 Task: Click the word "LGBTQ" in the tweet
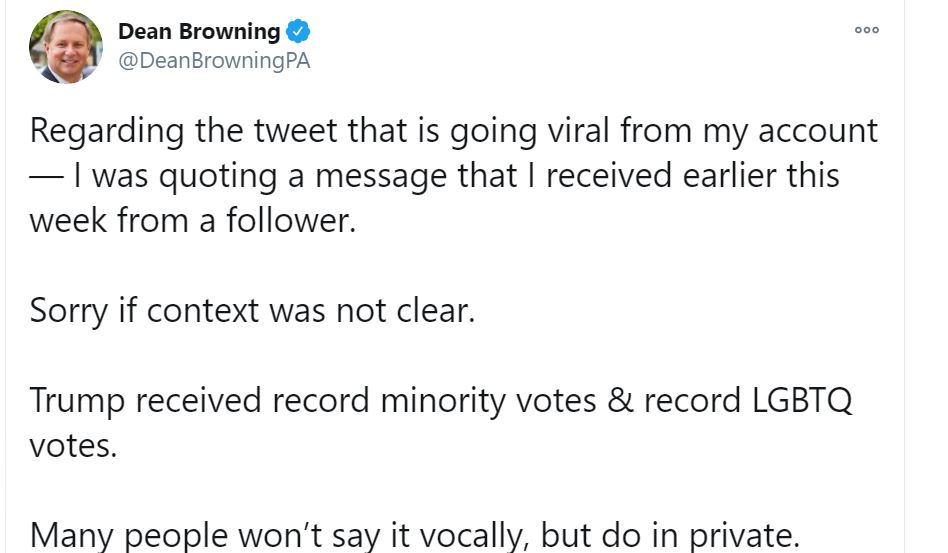[796, 400]
